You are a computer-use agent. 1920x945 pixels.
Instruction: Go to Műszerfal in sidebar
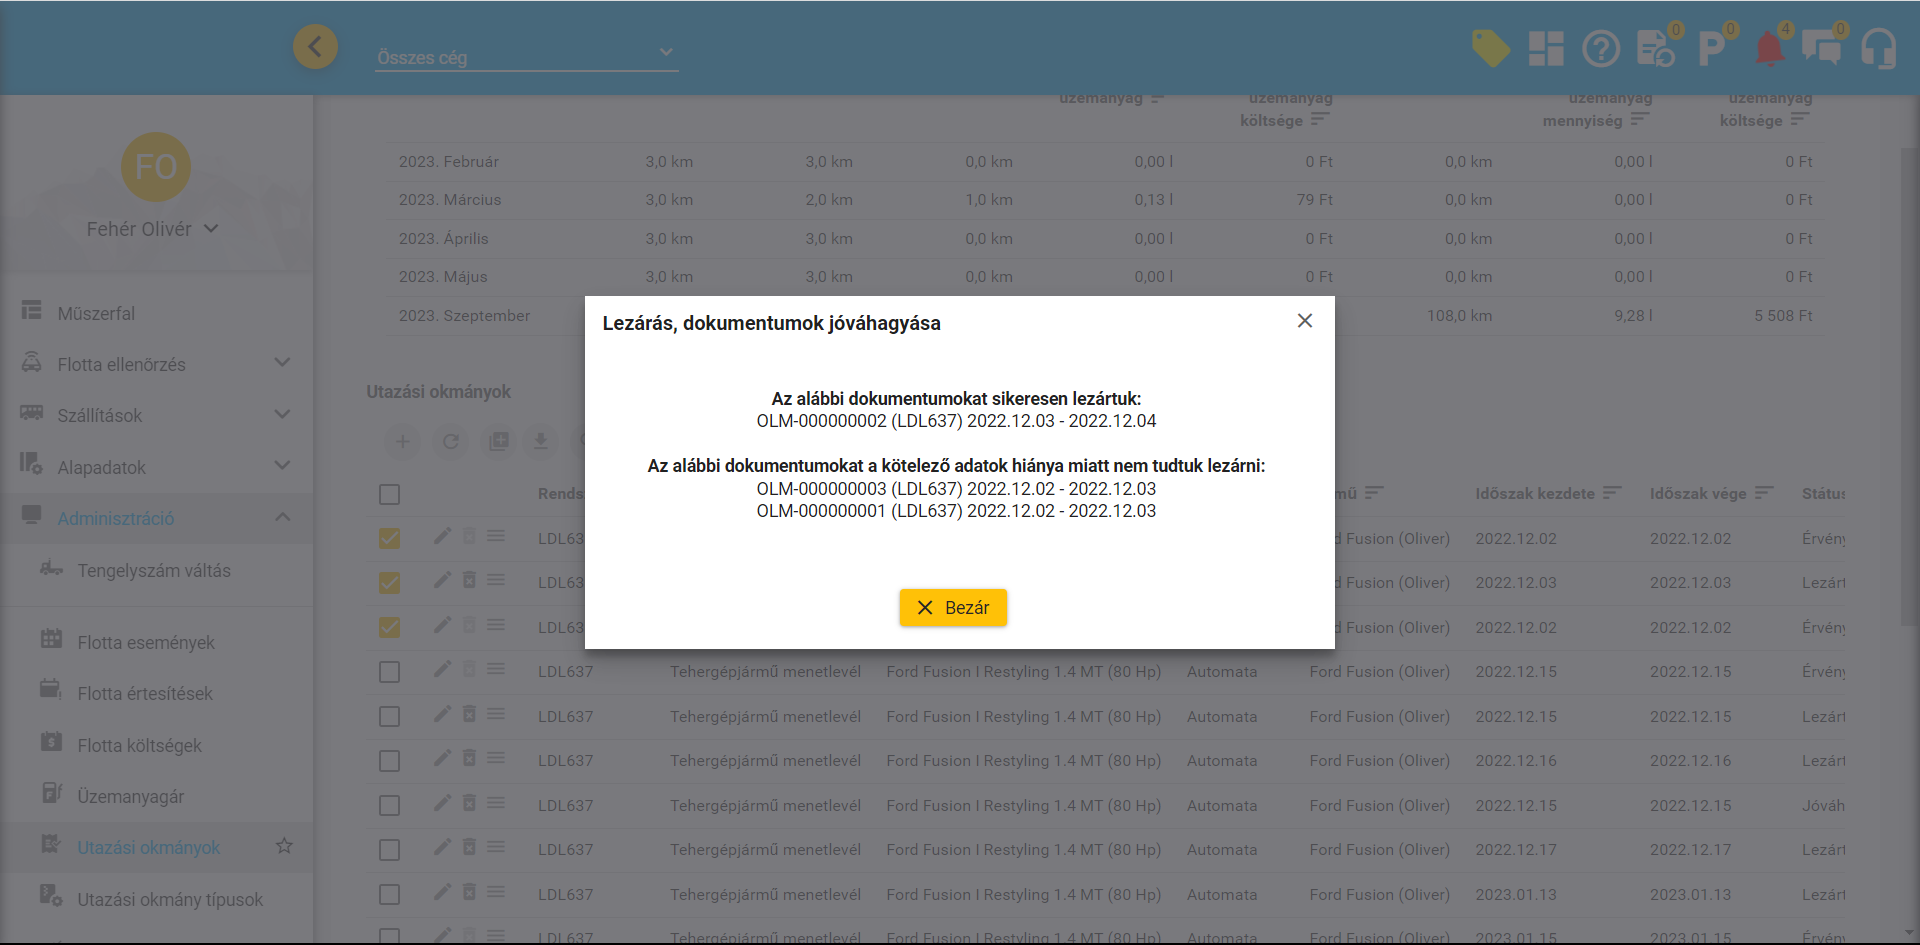96,313
